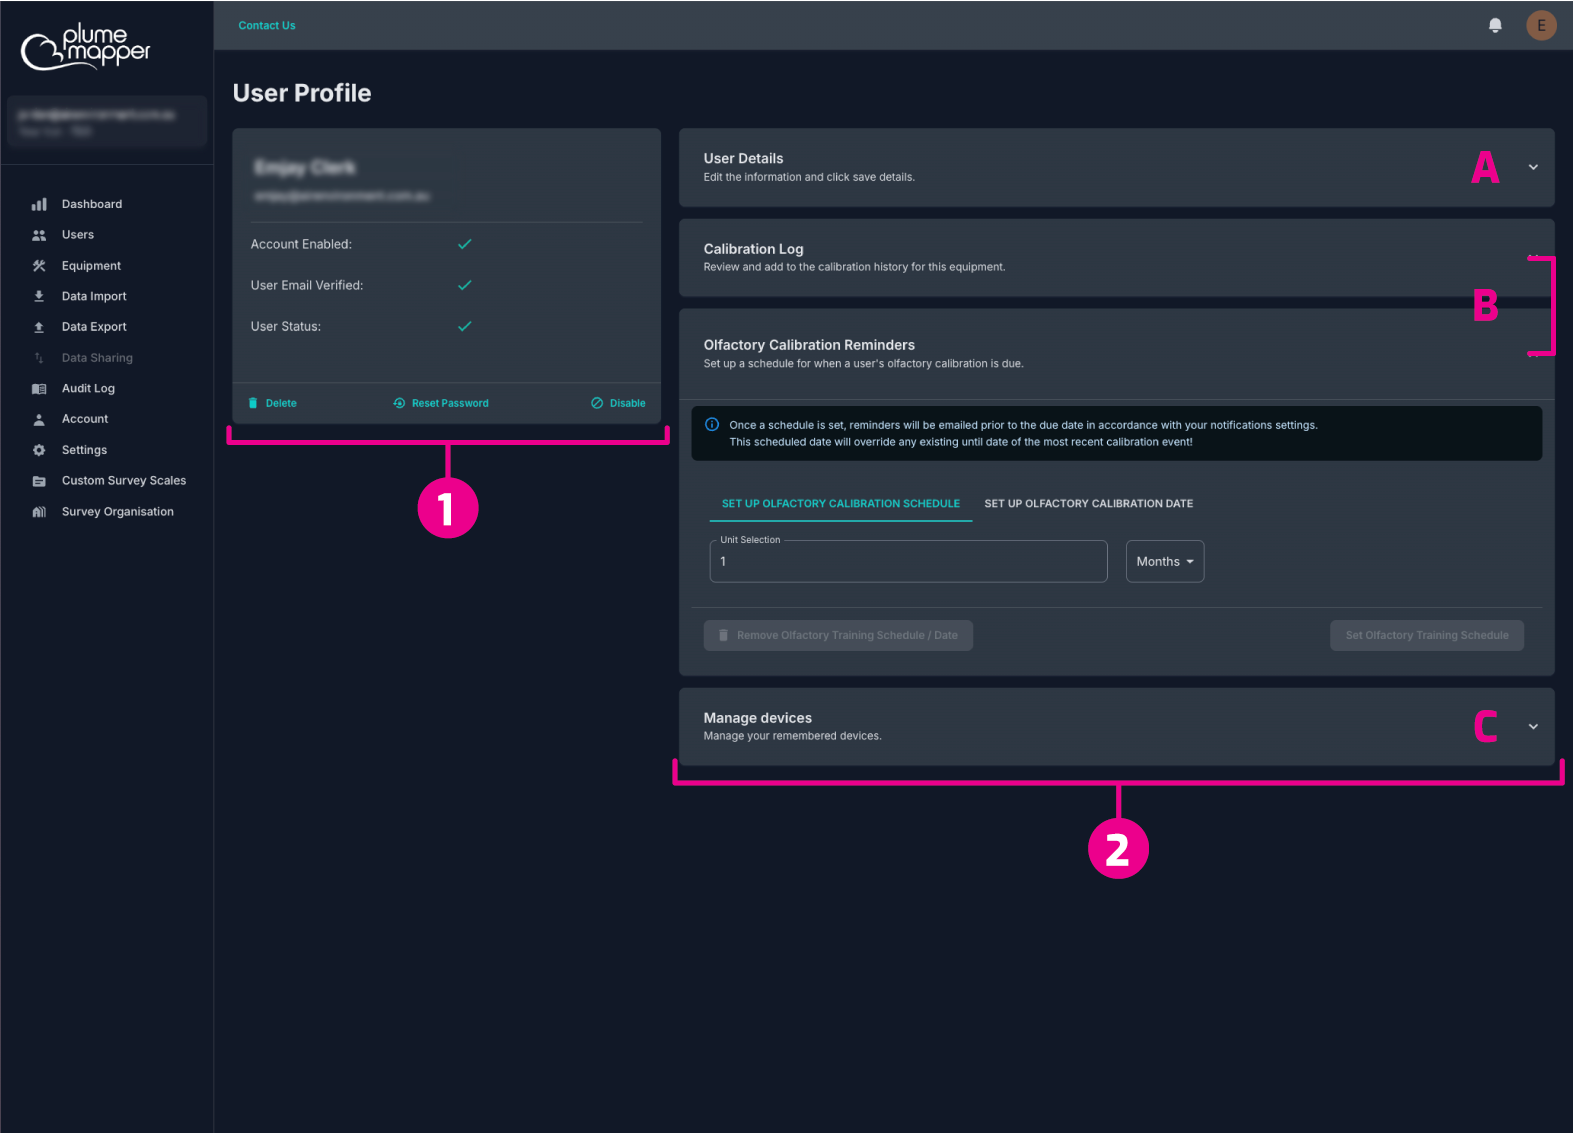Click Remove Olfactory Training Schedule / Date
Viewport: 1573px width, 1133px height.
click(838, 635)
